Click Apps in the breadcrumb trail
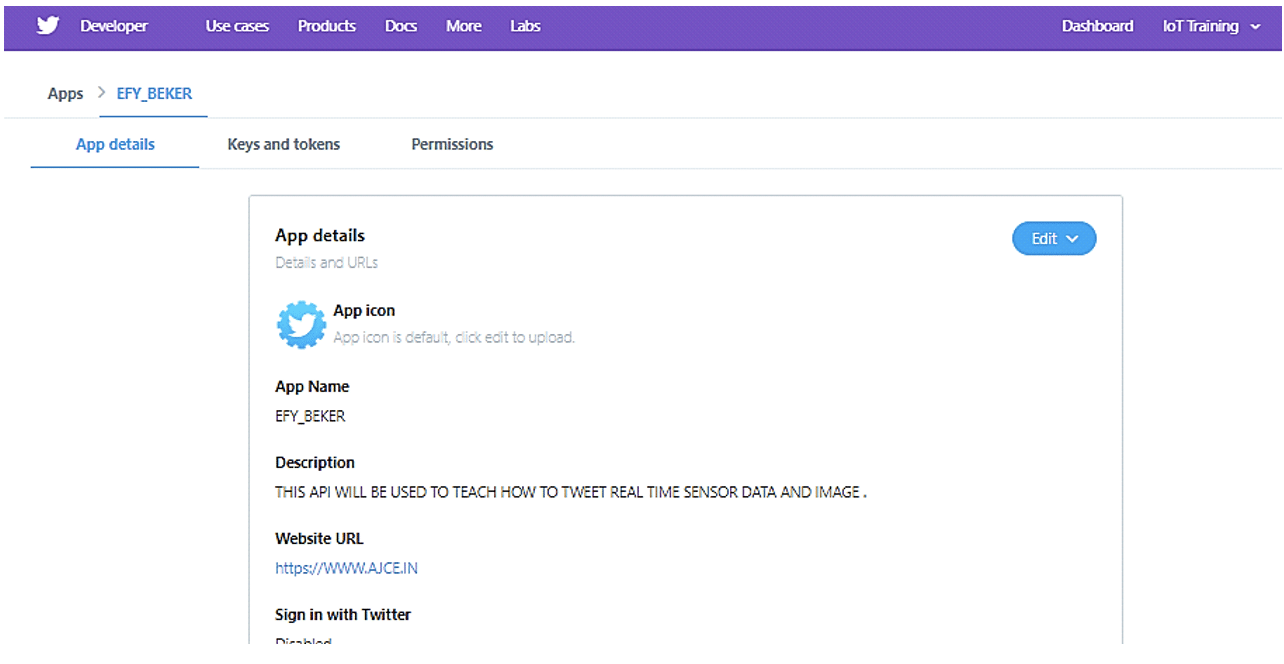The height and width of the screenshot is (664, 1284). pyautogui.click(x=64, y=93)
